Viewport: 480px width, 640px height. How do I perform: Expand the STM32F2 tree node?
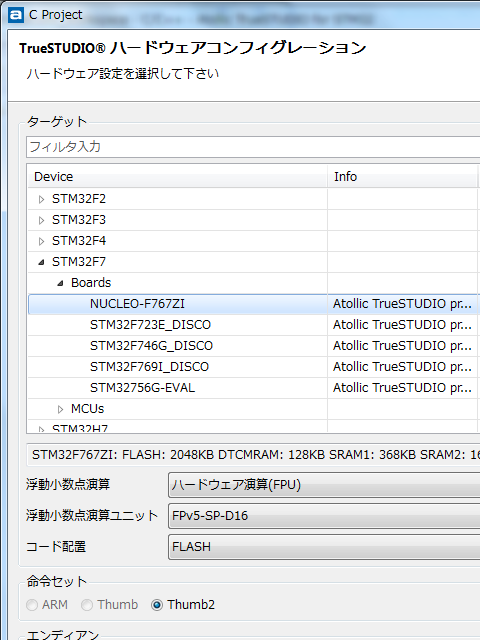click(x=41, y=199)
